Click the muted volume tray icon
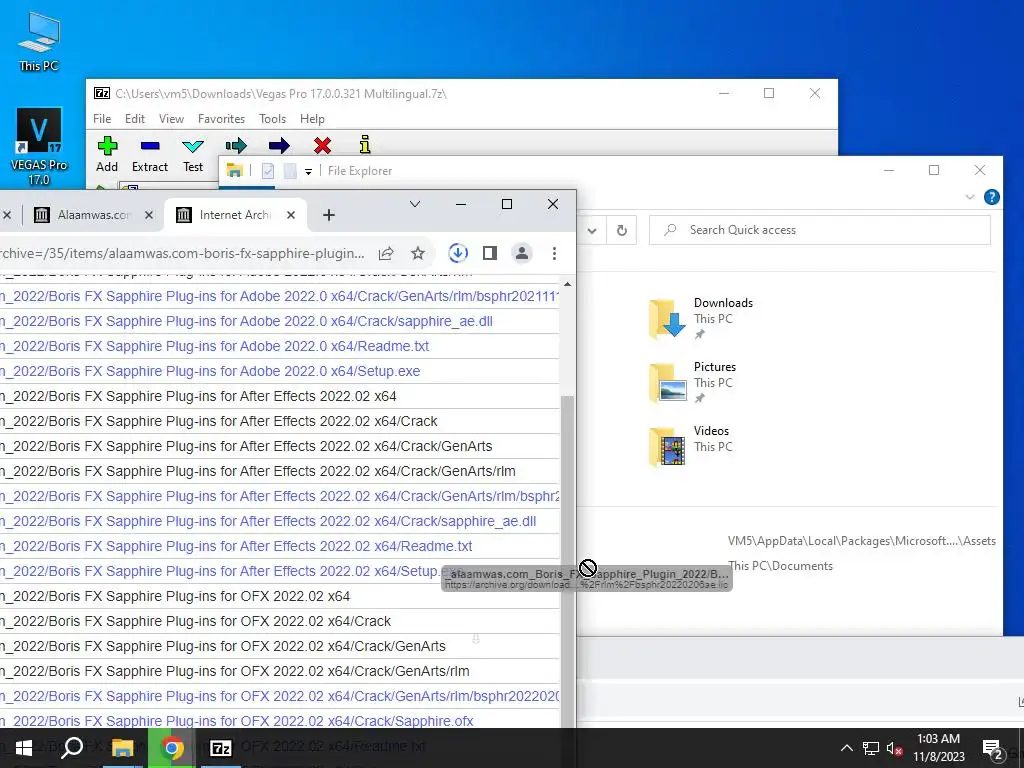1024x768 pixels. (x=894, y=748)
